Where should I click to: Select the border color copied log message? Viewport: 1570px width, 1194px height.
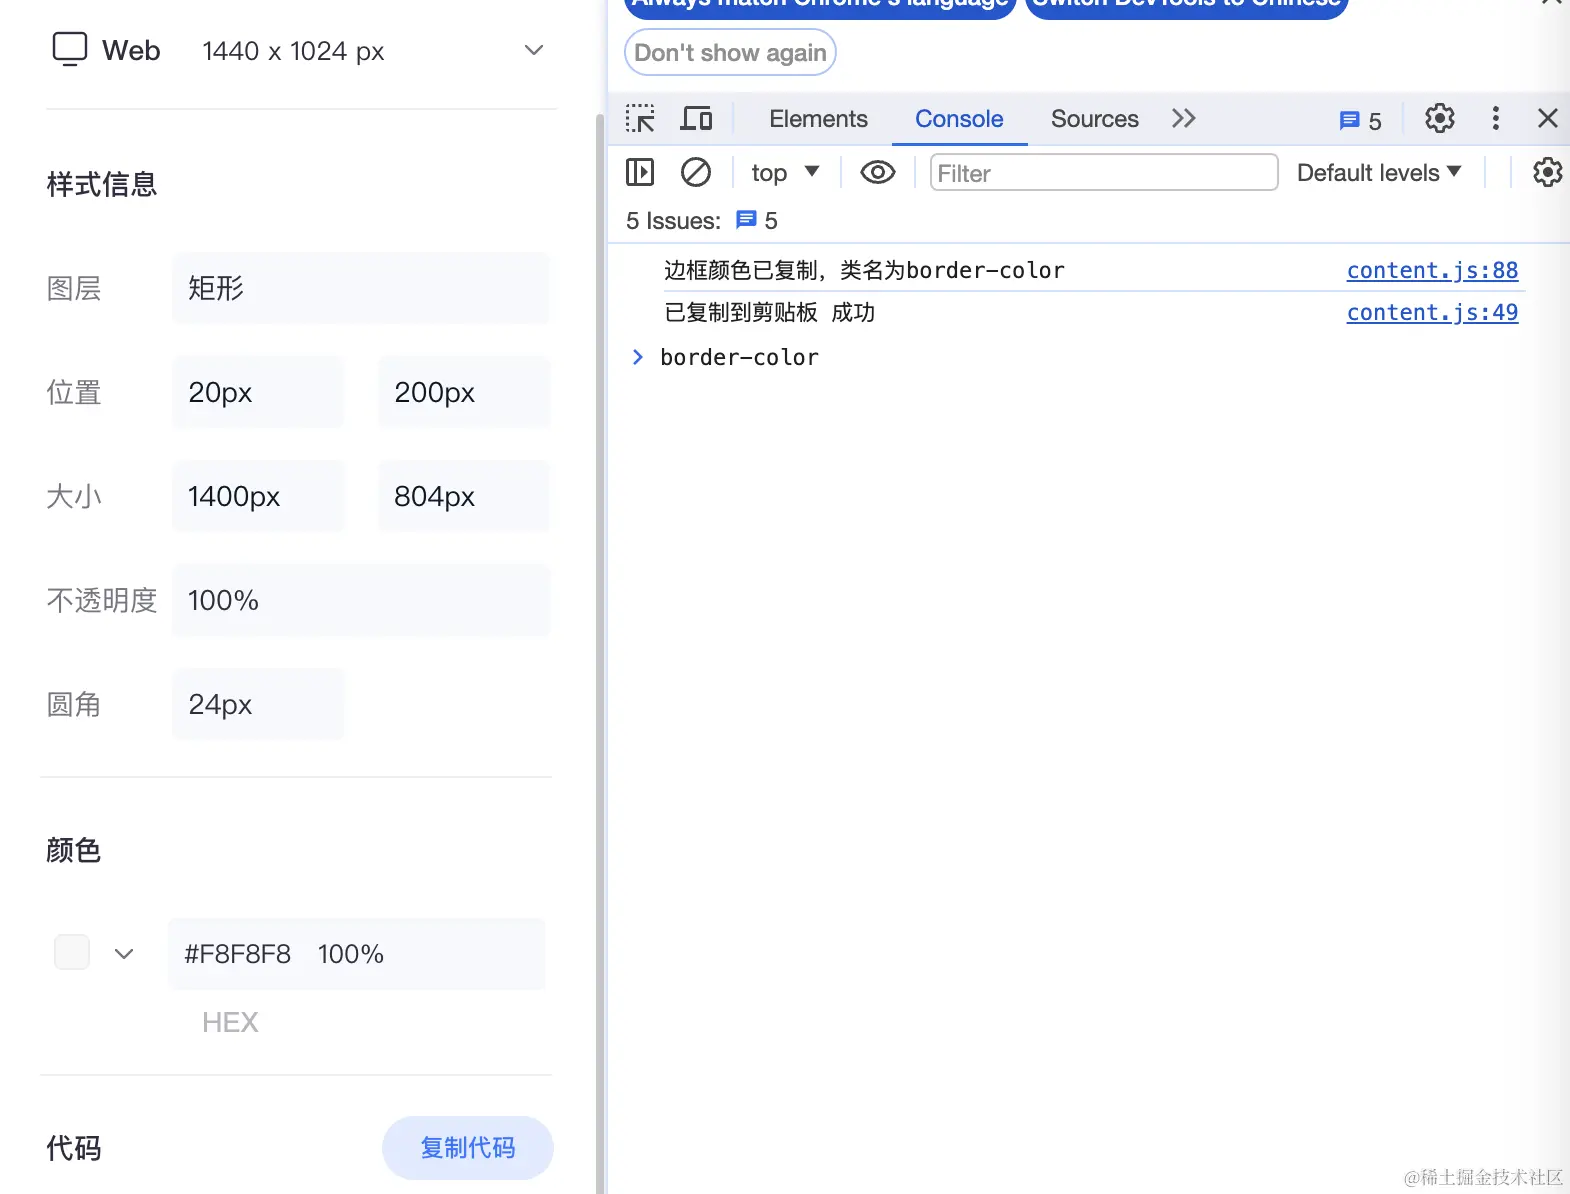pyautogui.click(x=864, y=270)
